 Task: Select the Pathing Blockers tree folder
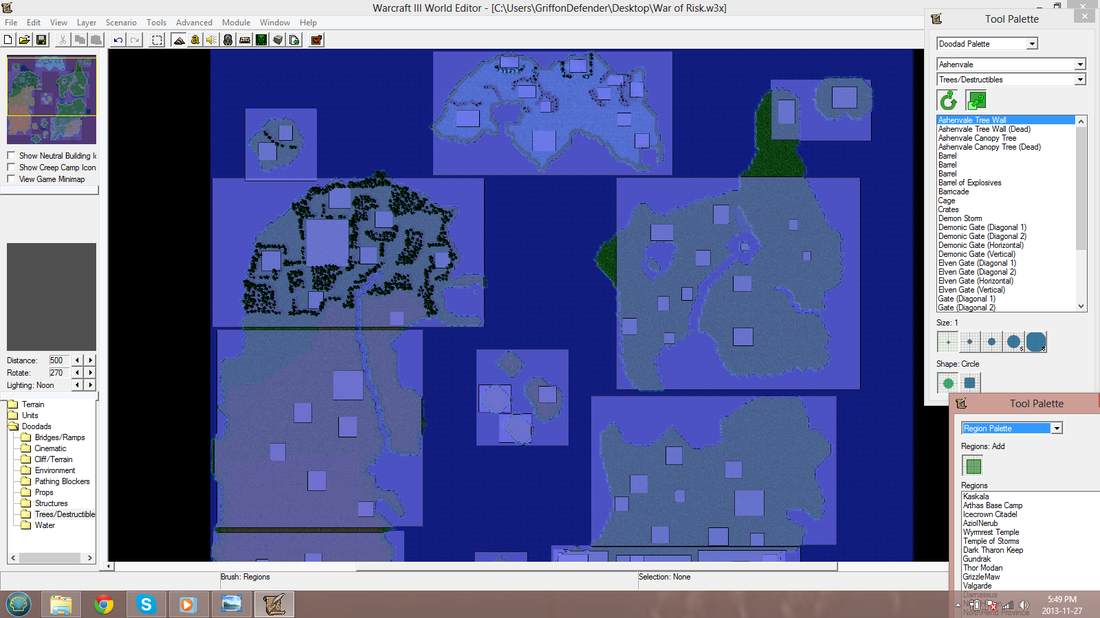62,481
